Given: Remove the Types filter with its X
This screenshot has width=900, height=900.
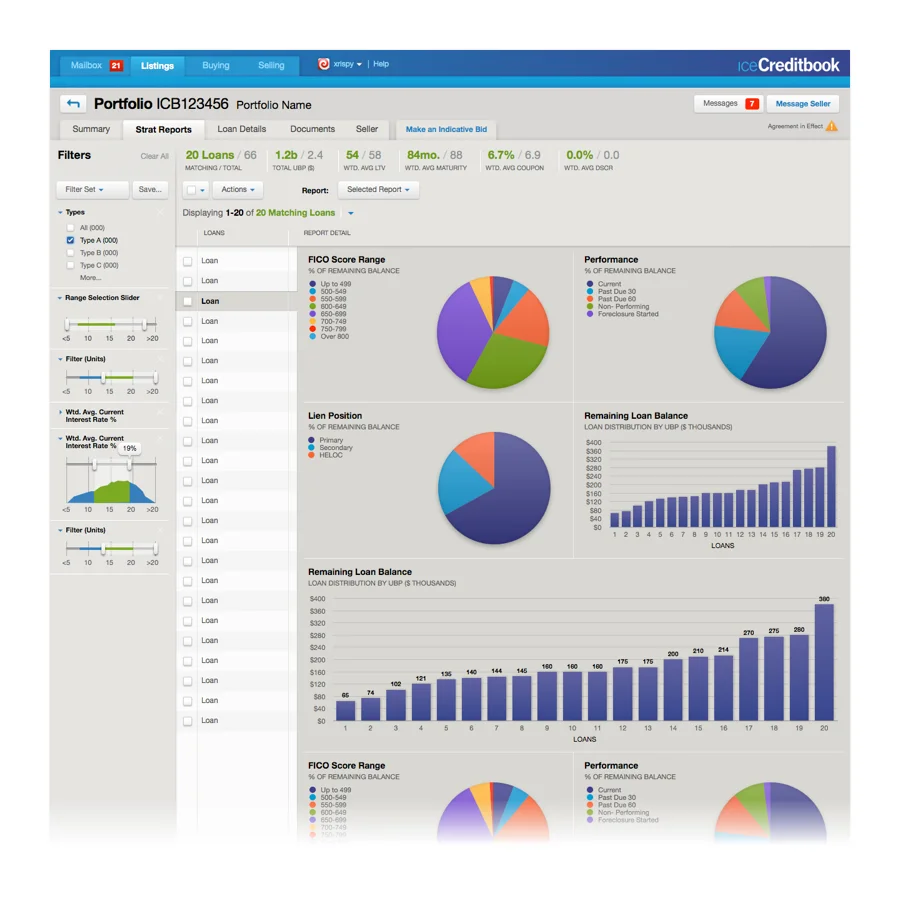Looking at the screenshot, I should click(161, 212).
